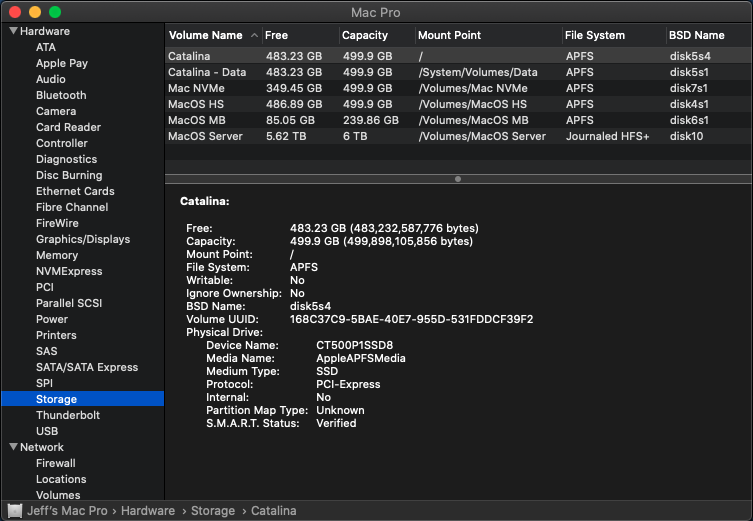The height and width of the screenshot is (521, 753).
Task: Click the sort arrow on Volume Name
Action: [255, 36]
